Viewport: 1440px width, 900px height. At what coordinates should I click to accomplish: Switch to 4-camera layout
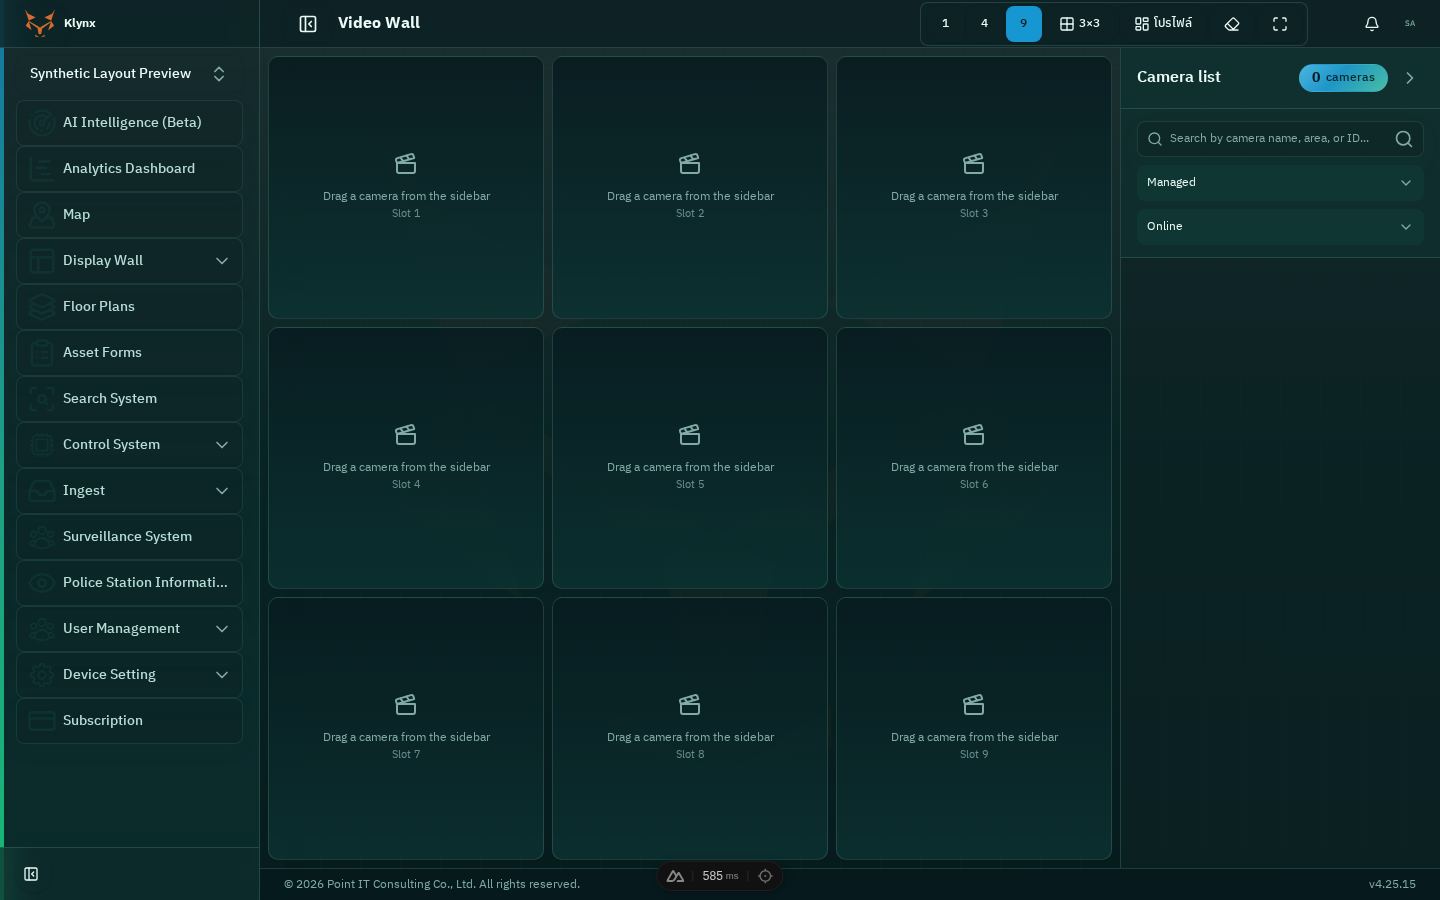pos(984,24)
